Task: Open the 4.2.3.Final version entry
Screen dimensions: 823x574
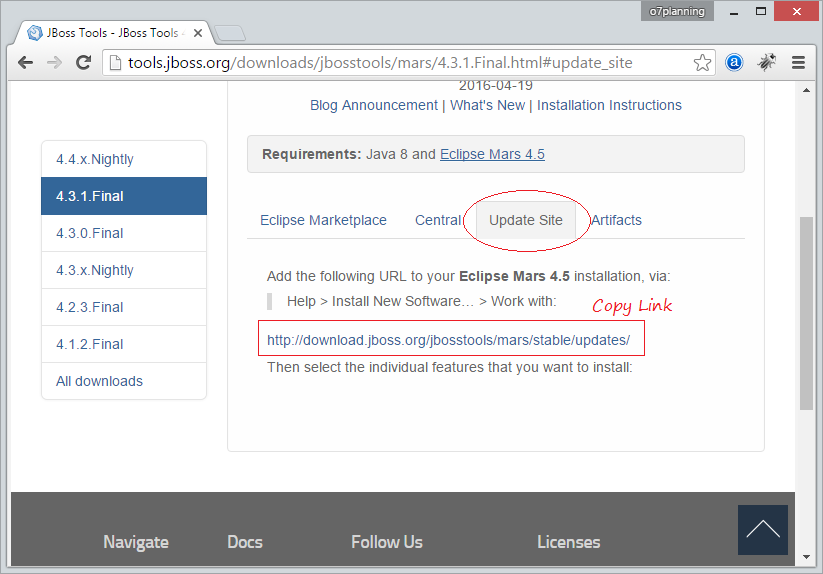Action: click(x=124, y=307)
